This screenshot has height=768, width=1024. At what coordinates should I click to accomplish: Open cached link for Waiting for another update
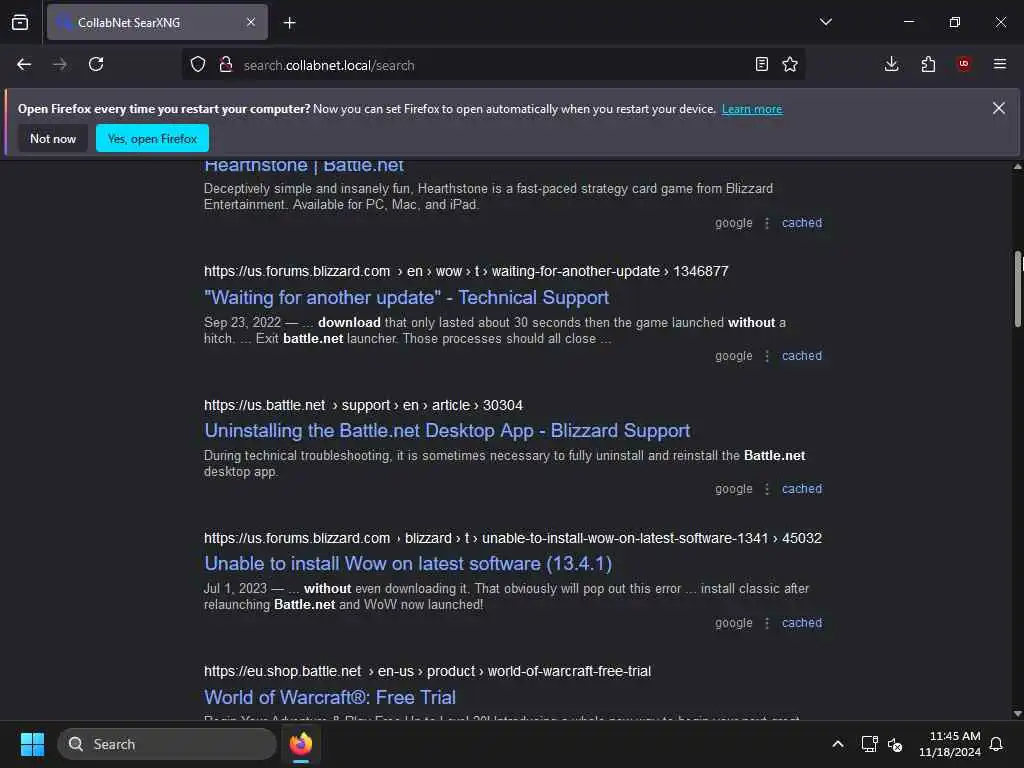(802, 356)
